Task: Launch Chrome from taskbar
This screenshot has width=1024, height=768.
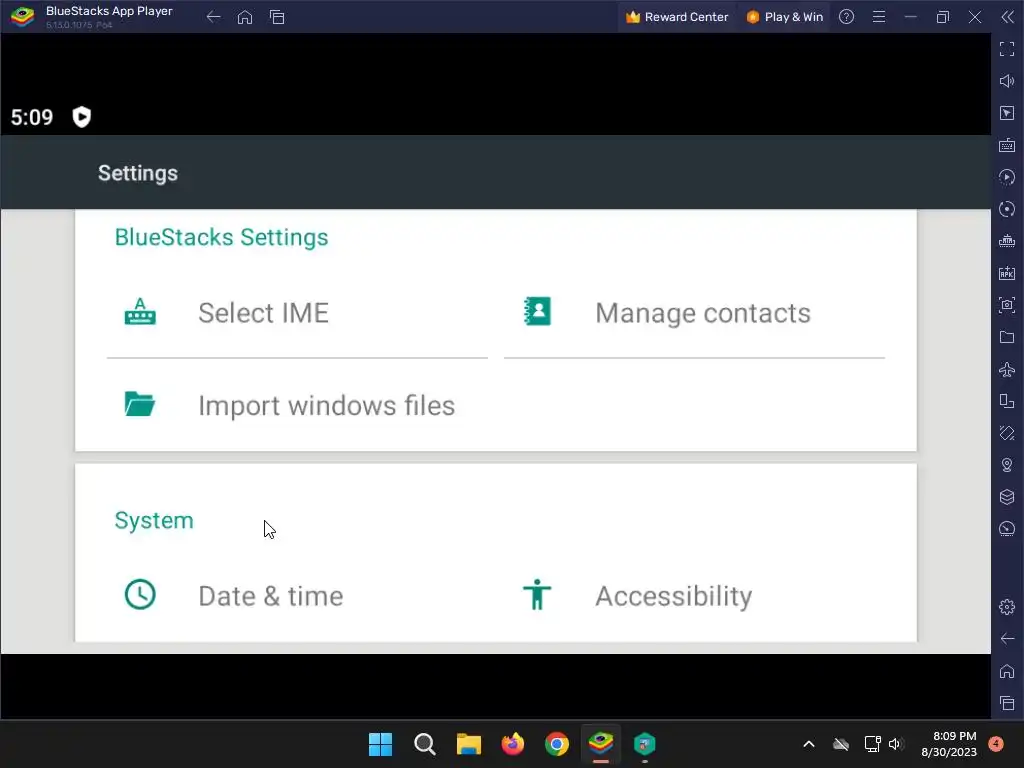Action: click(x=557, y=744)
